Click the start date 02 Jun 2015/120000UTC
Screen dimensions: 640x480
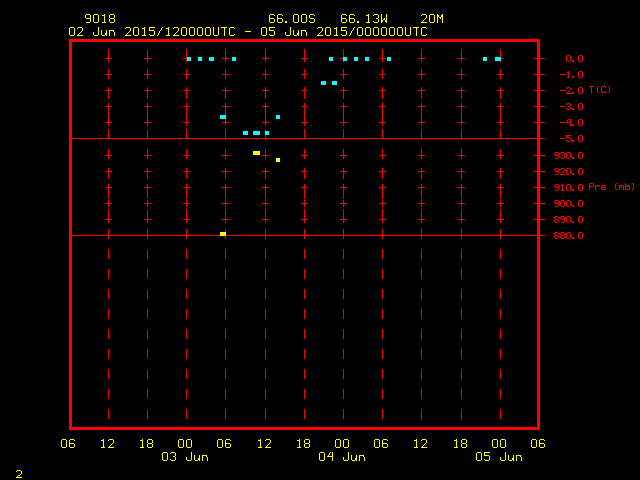(152, 32)
